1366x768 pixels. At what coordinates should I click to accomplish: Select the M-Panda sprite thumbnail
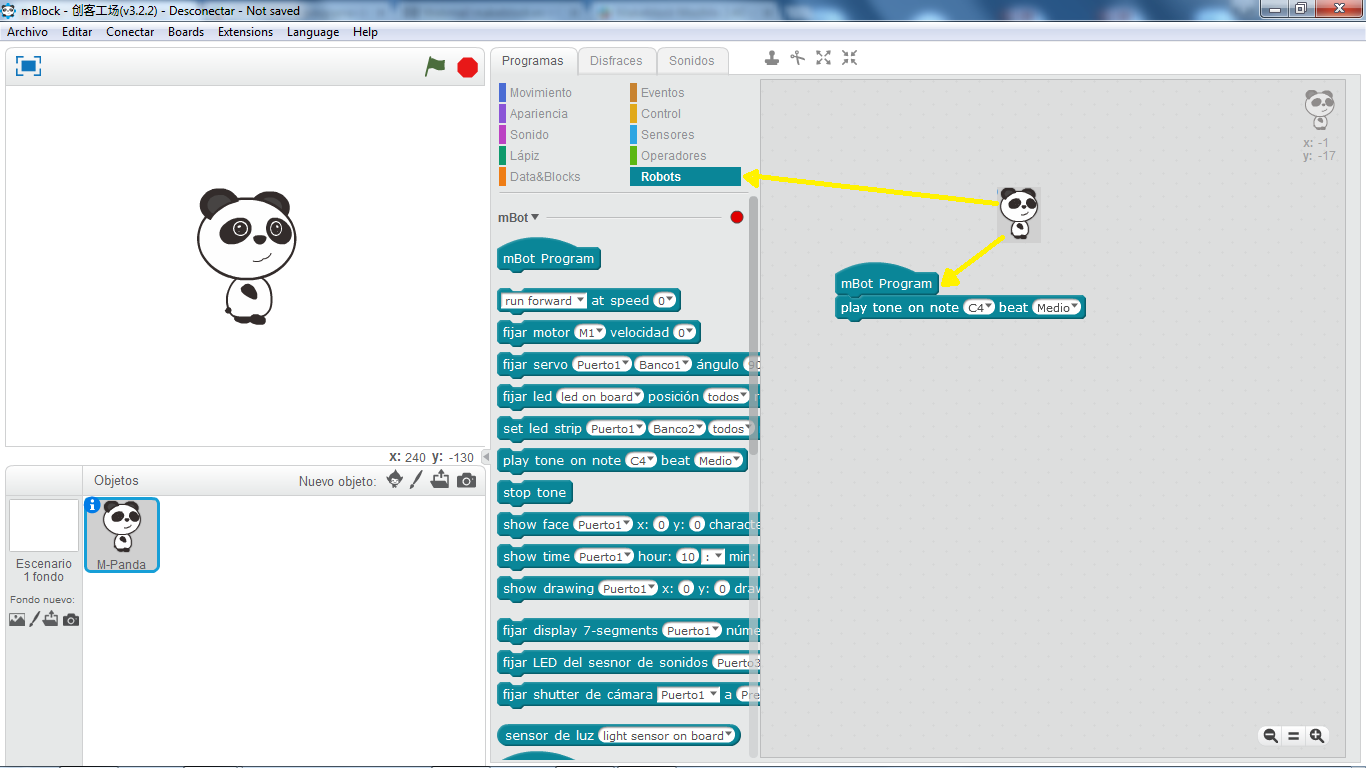point(122,535)
